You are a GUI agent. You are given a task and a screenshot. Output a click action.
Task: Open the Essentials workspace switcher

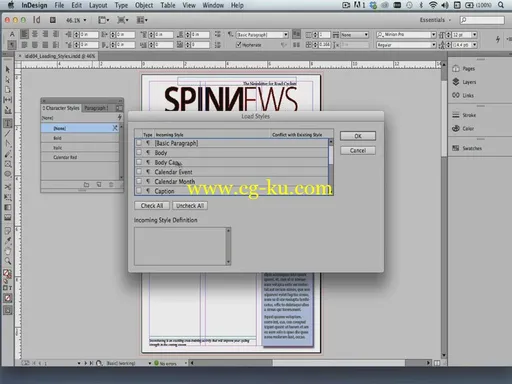tap(435, 20)
